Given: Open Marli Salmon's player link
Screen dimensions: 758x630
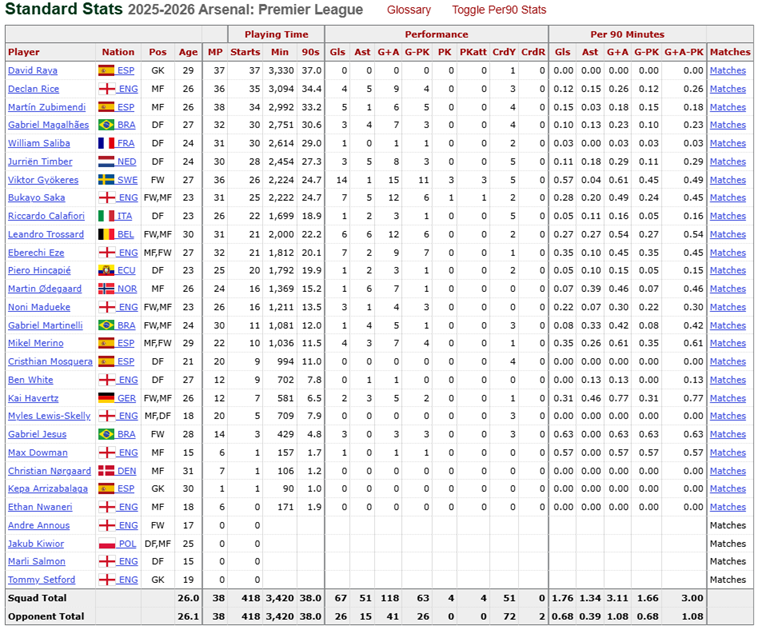Looking at the screenshot, I should click(36, 561).
